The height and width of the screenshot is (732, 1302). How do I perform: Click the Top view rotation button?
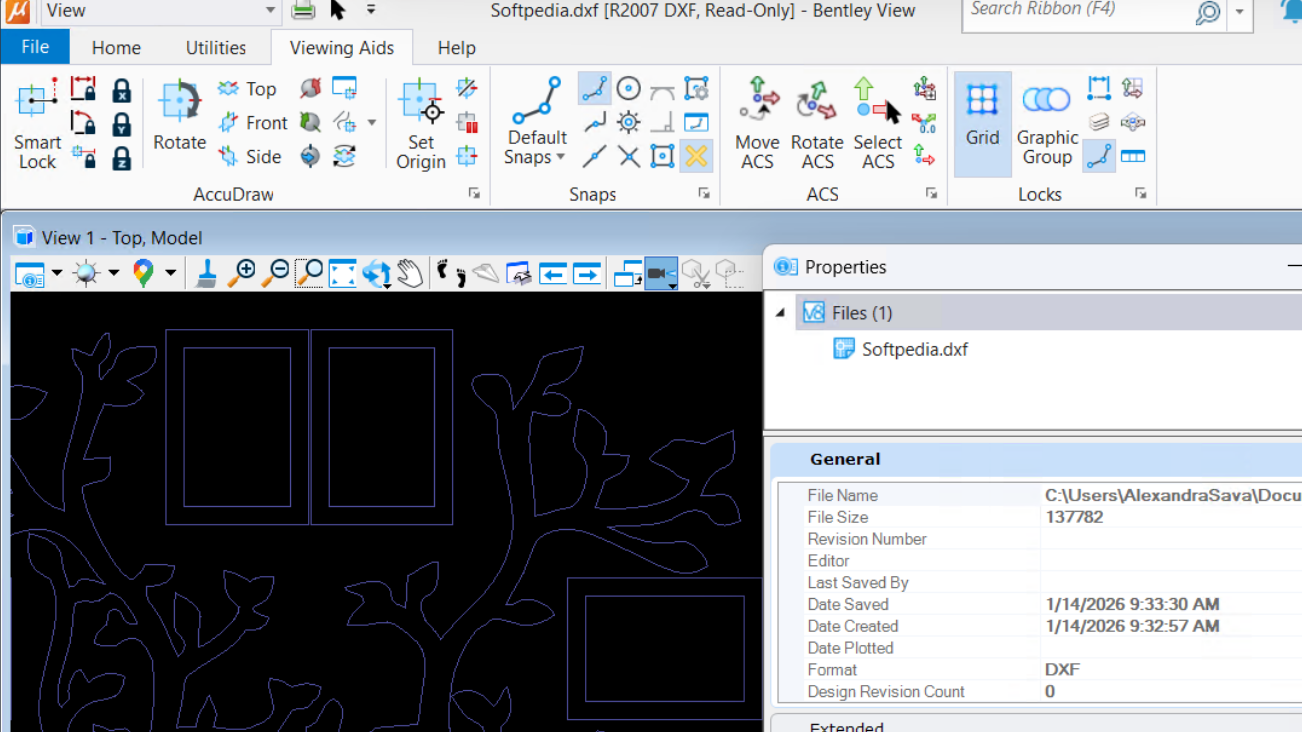click(247, 89)
